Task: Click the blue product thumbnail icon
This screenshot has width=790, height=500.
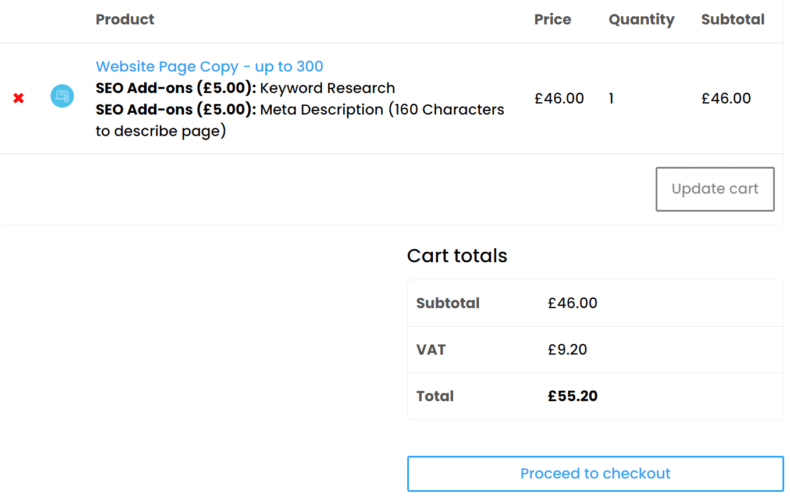Action: (x=62, y=97)
